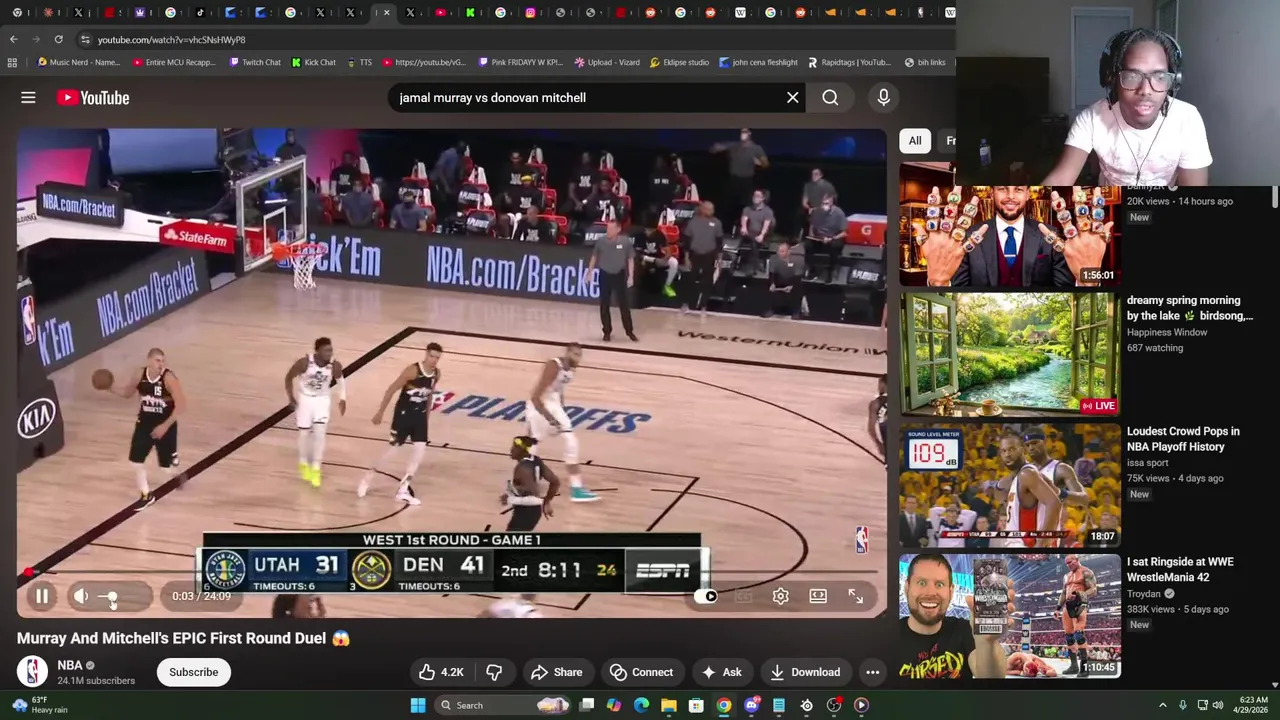
Task: Open the YouTube guide hamburger menu
Action: [x=28, y=97]
